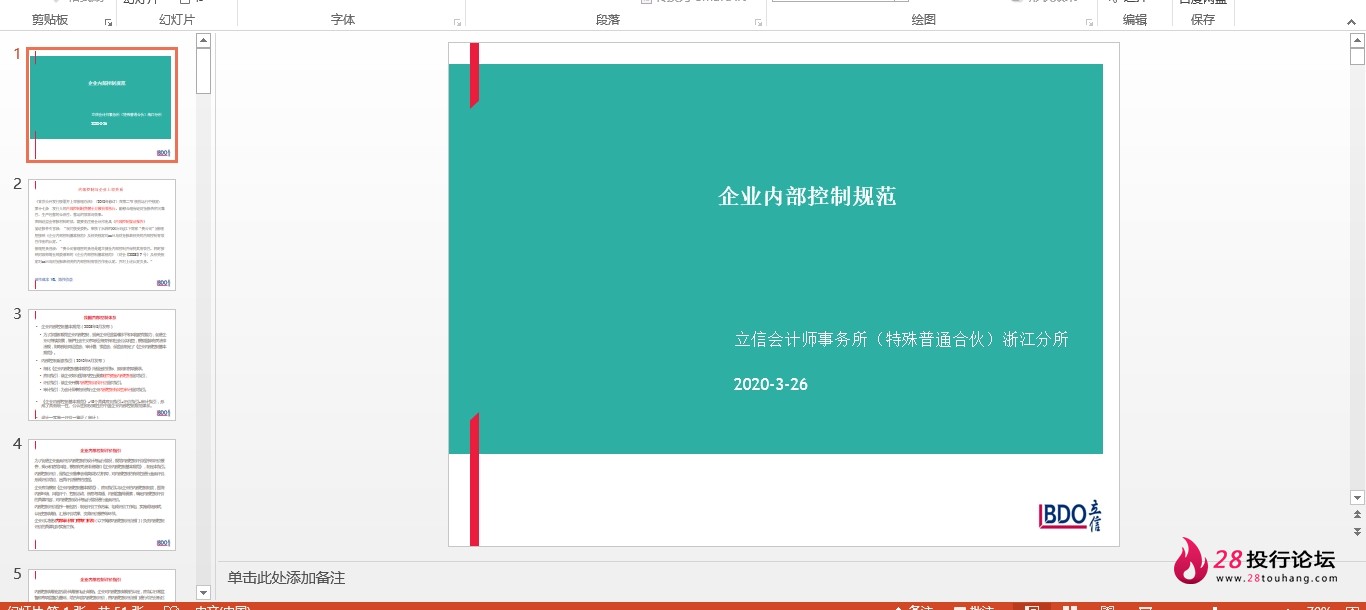
Task: Click the 绘图 group label
Action: (x=924, y=20)
